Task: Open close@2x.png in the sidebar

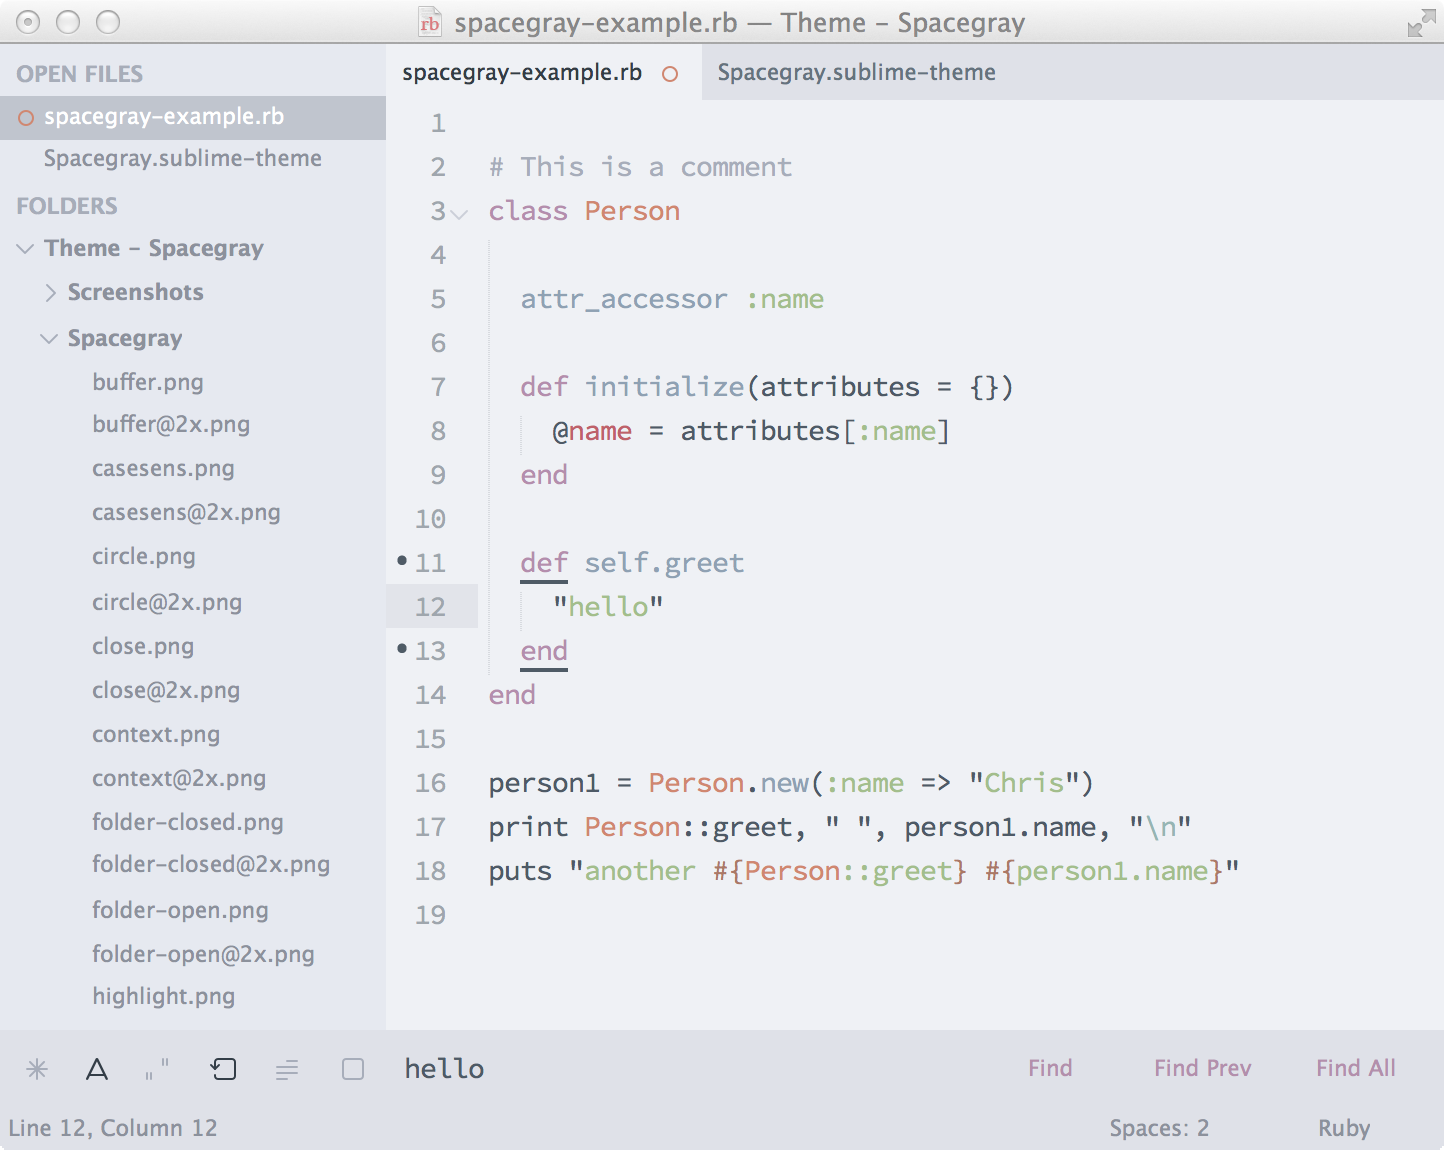Action: [x=166, y=690]
